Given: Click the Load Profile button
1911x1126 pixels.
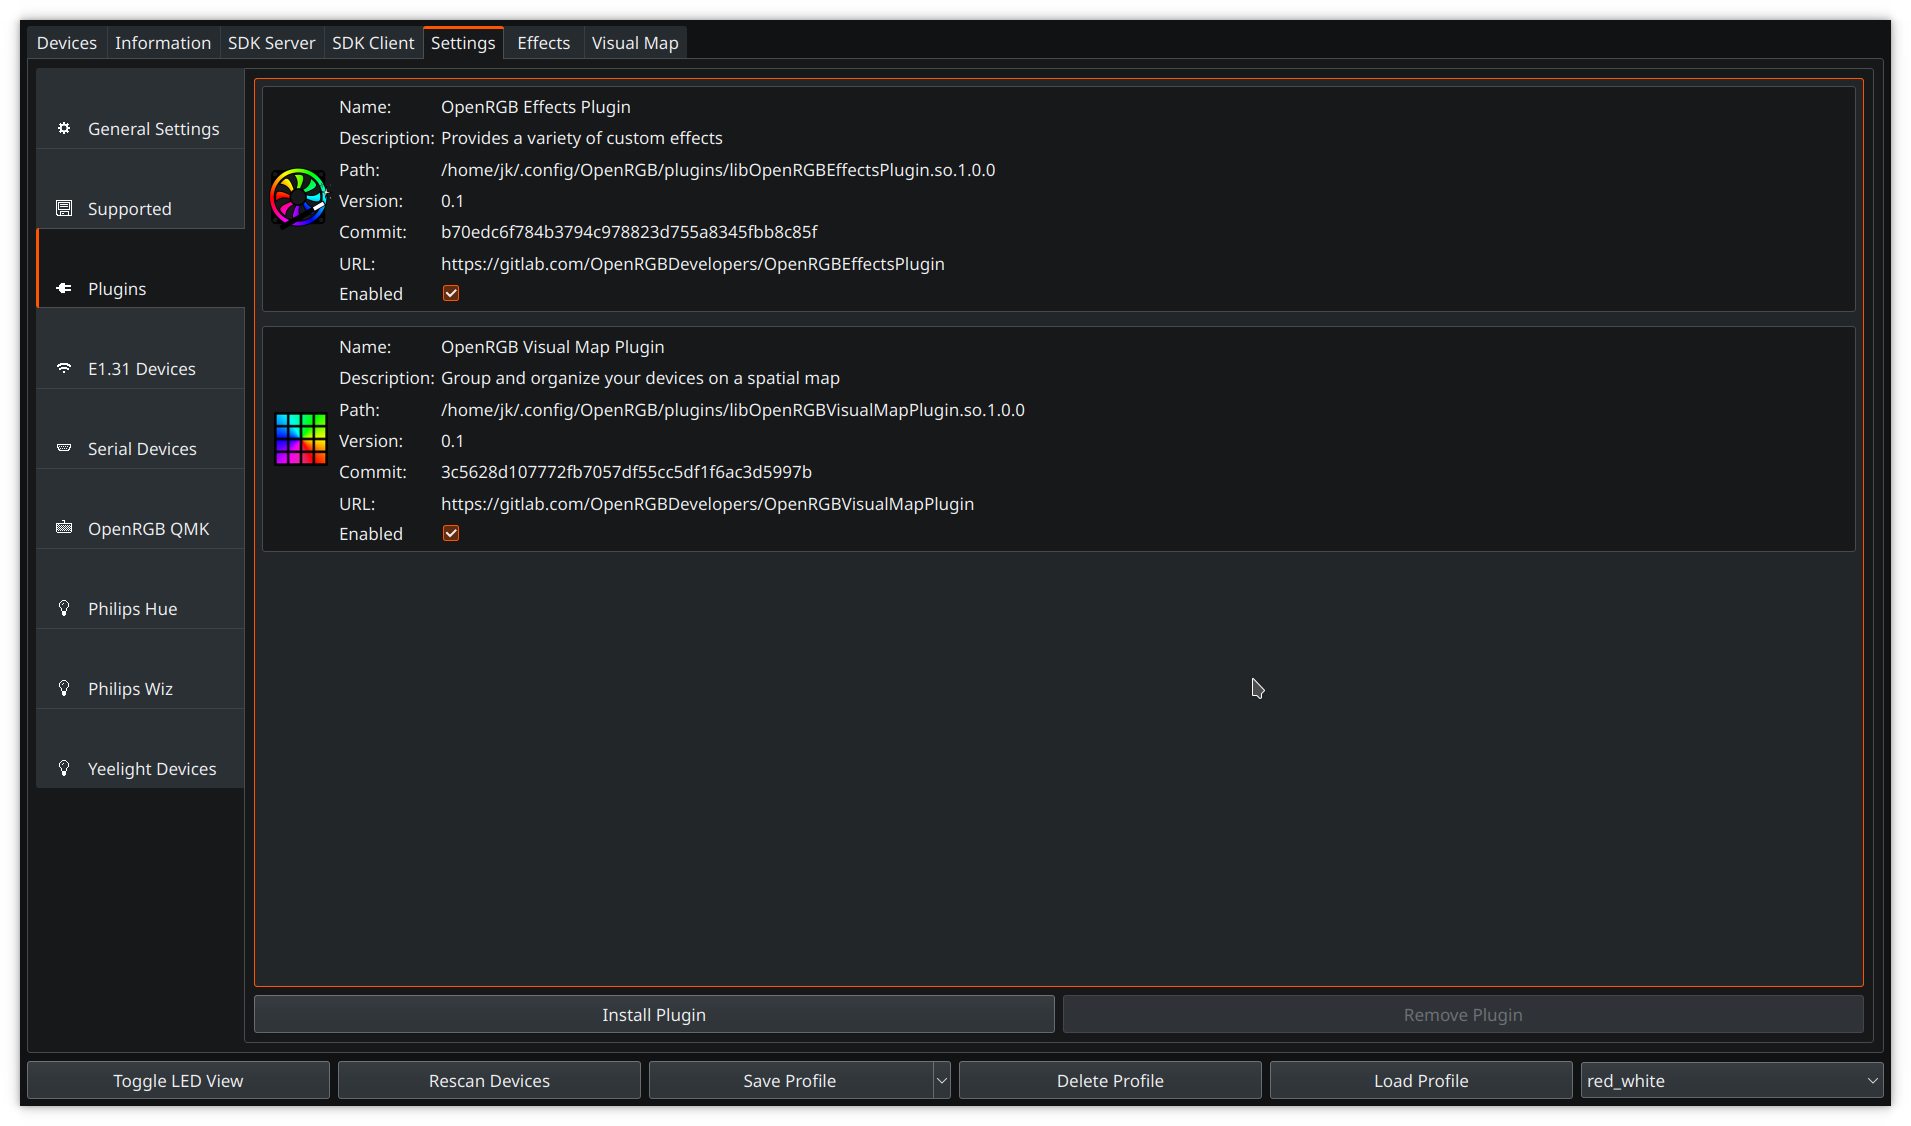Looking at the screenshot, I should point(1421,1080).
